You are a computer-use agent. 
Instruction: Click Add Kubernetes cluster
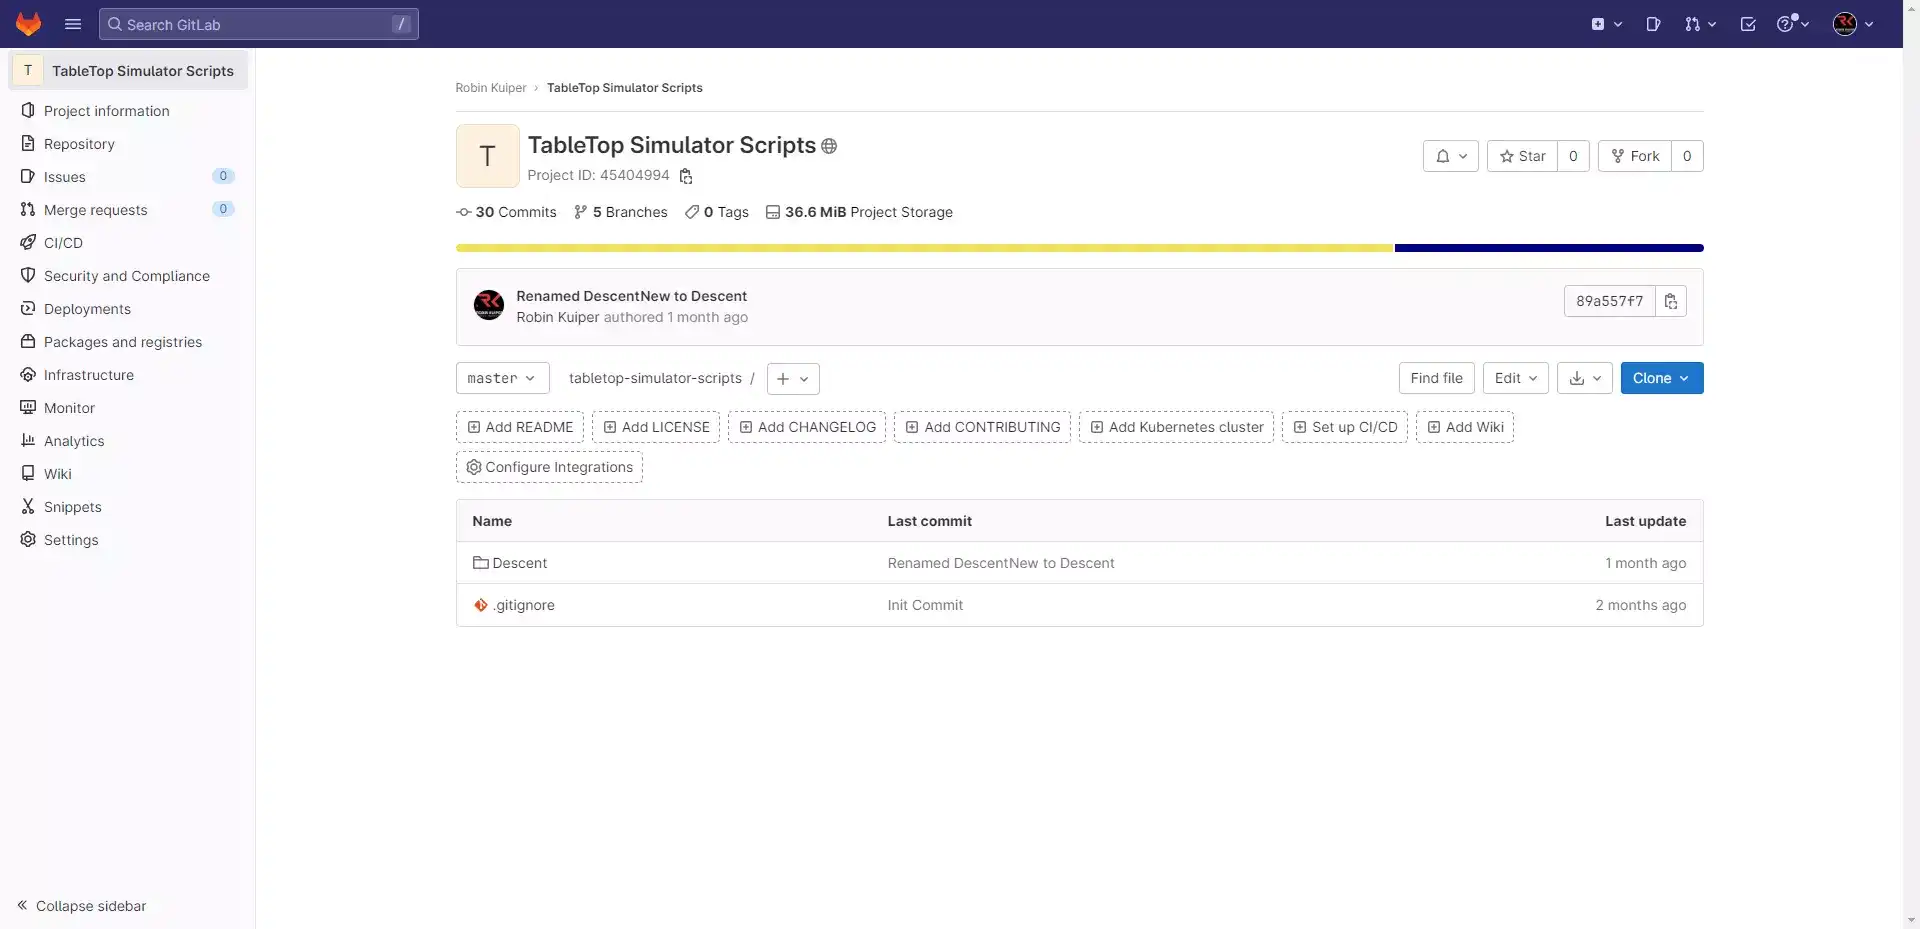pyautogui.click(x=1176, y=427)
